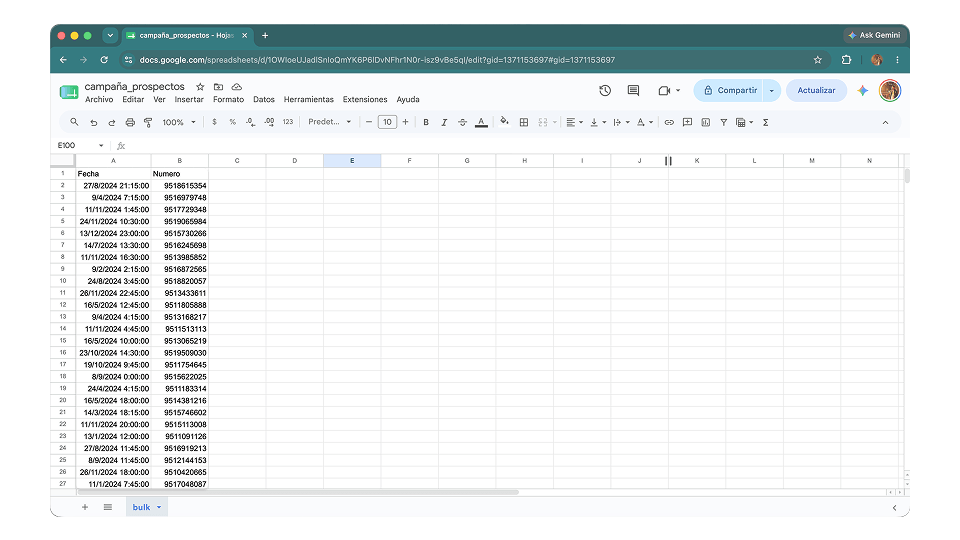Insert a chart
Image resolution: width=960 pixels, height=540 pixels.
click(x=705, y=122)
